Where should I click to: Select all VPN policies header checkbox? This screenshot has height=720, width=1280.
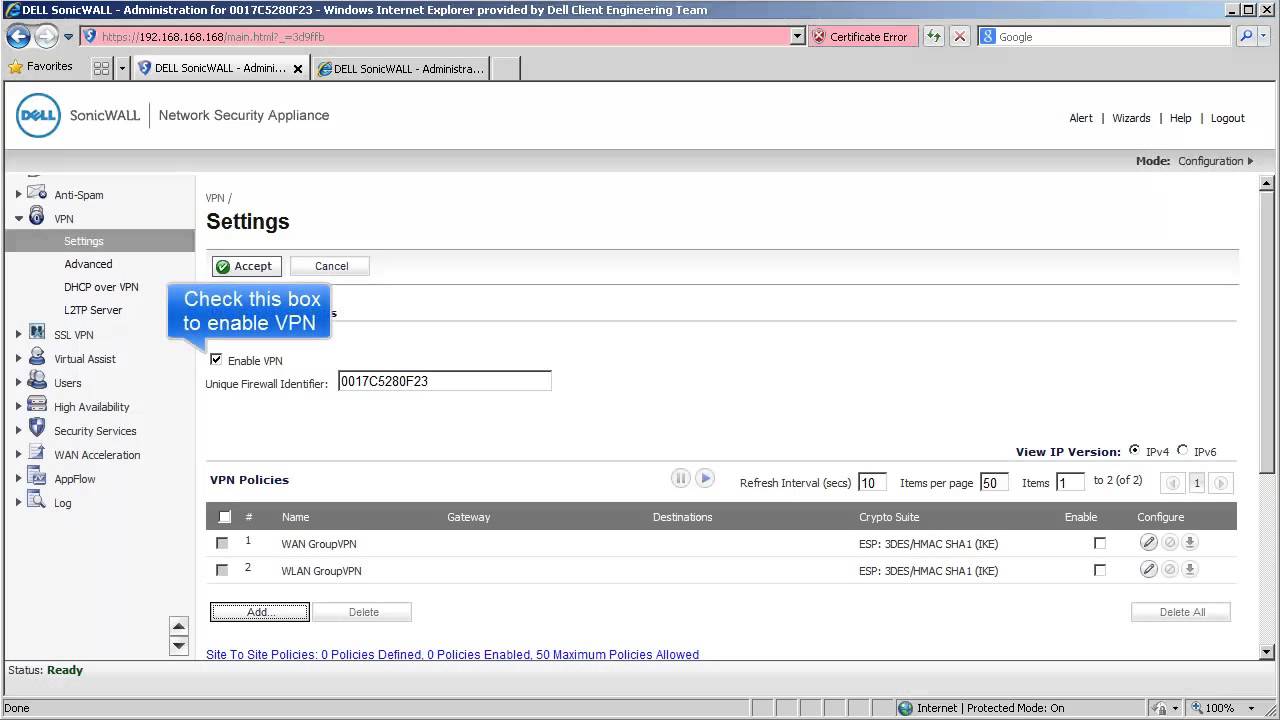(x=225, y=517)
